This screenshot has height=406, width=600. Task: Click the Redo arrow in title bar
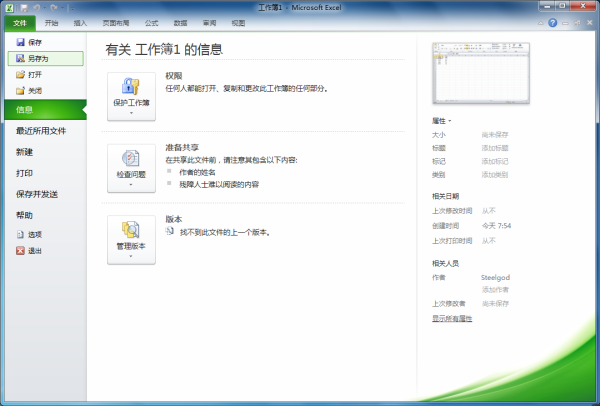[x=54, y=8]
